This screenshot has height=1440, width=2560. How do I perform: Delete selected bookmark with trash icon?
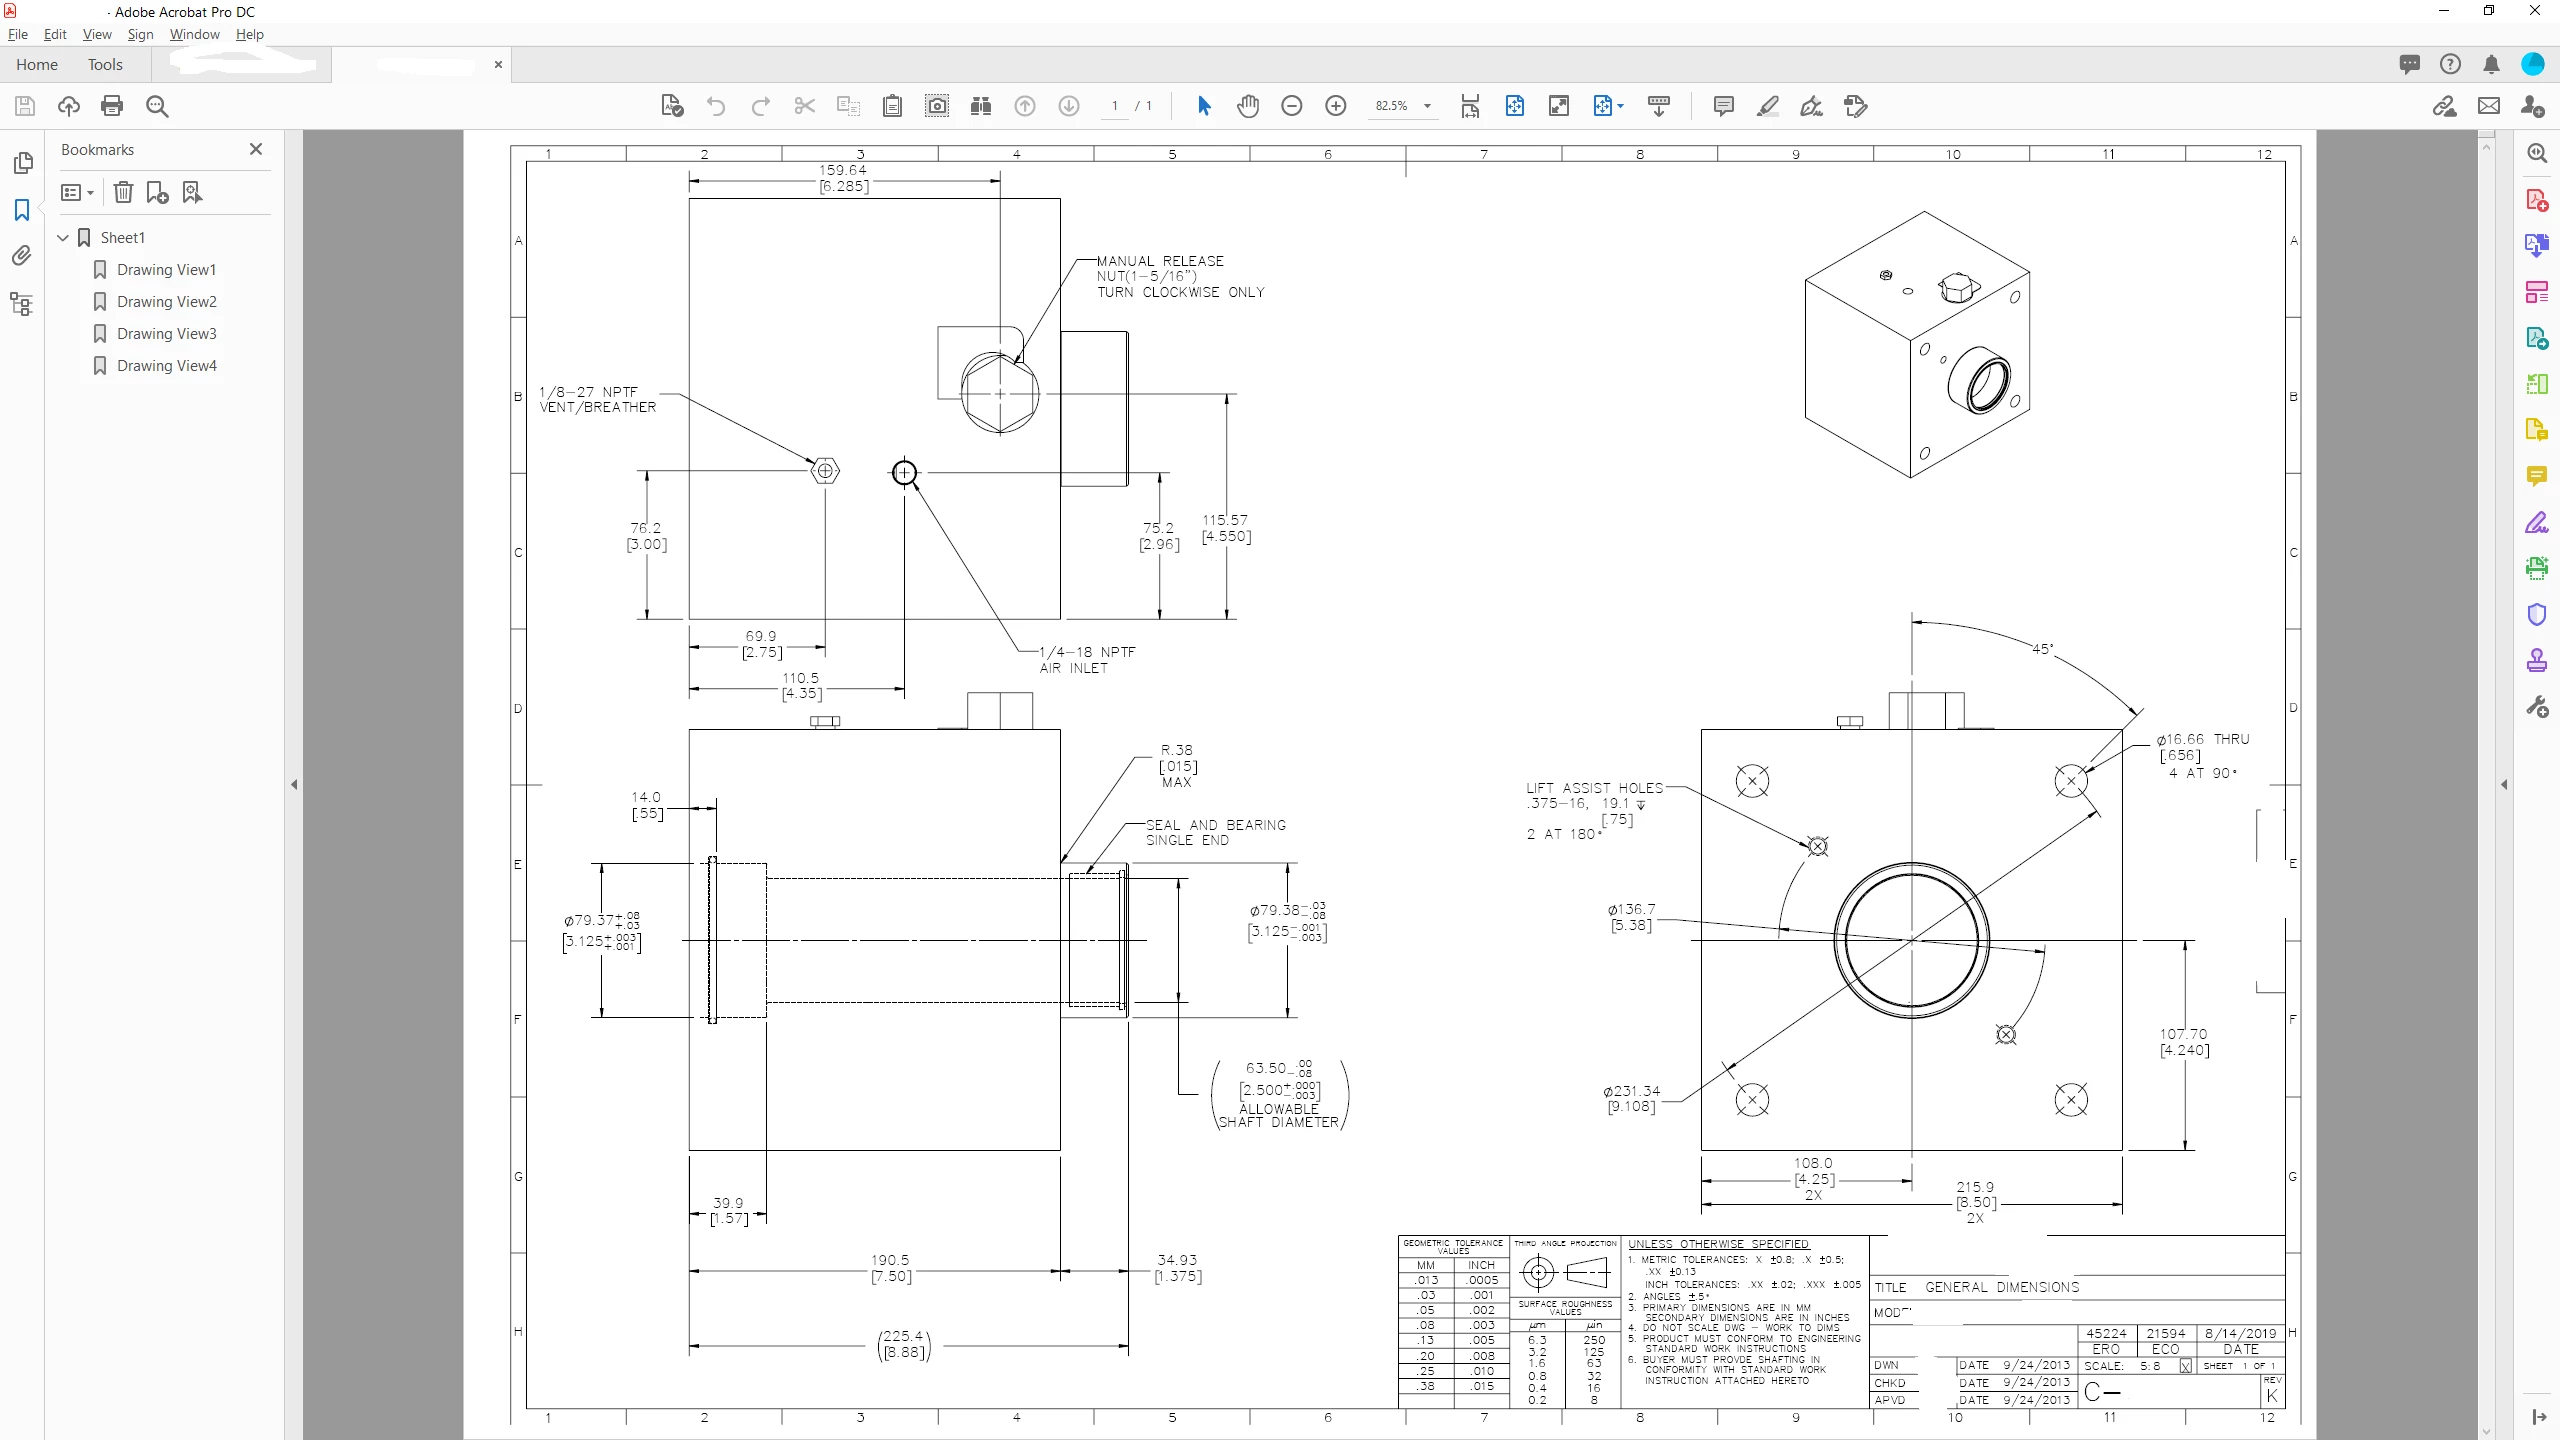click(123, 192)
